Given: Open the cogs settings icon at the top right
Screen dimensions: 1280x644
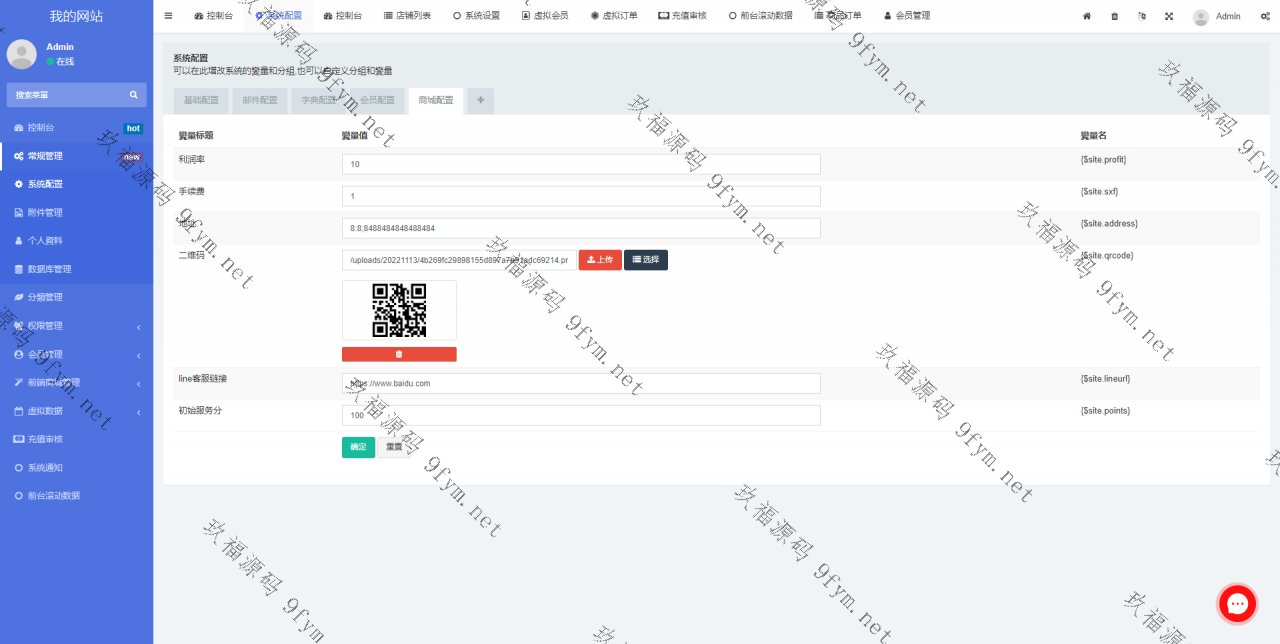Looking at the screenshot, I should (x=1265, y=16).
